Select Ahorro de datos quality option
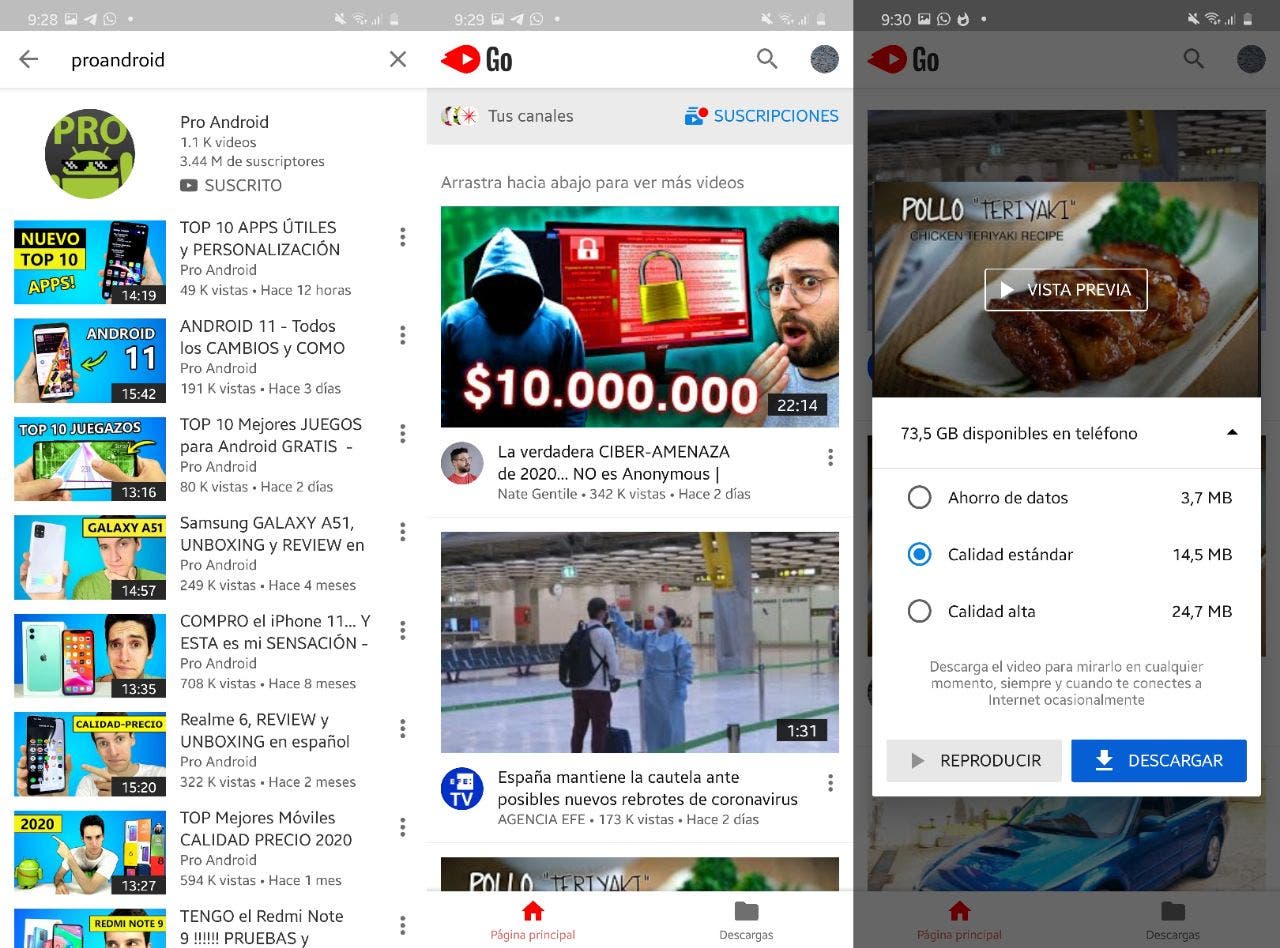1280x948 pixels. pyautogui.click(x=919, y=498)
